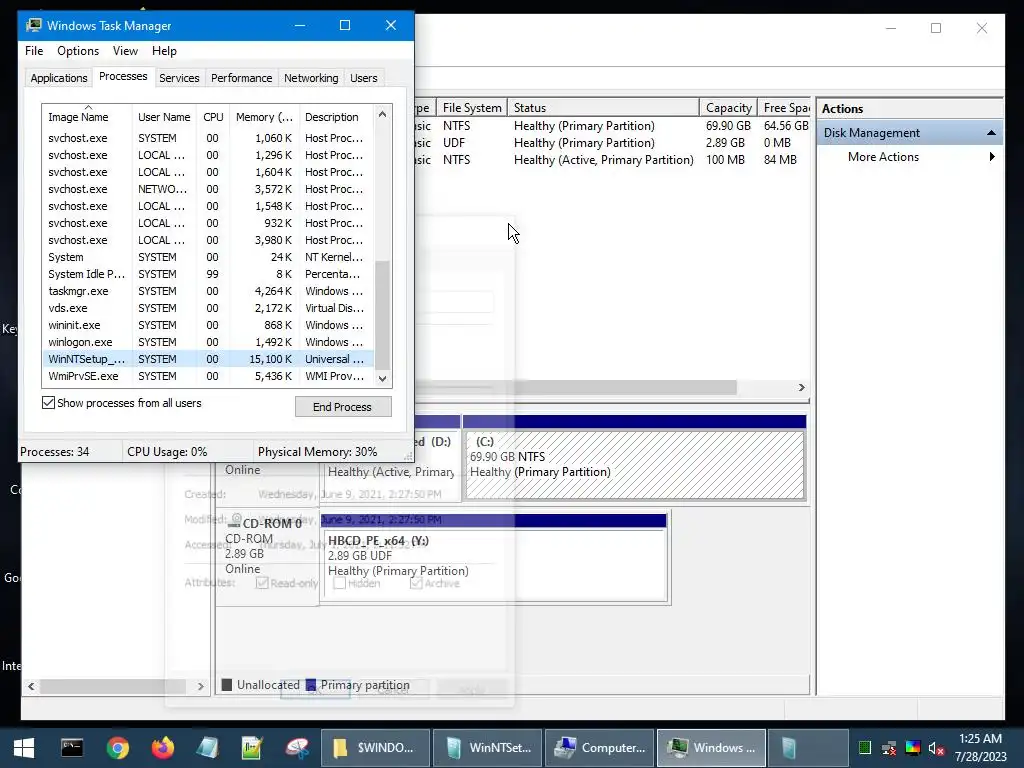Screen dimensions: 1024x768
Task: Select WmiPrvSE.exe process row
Action: click(208, 376)
